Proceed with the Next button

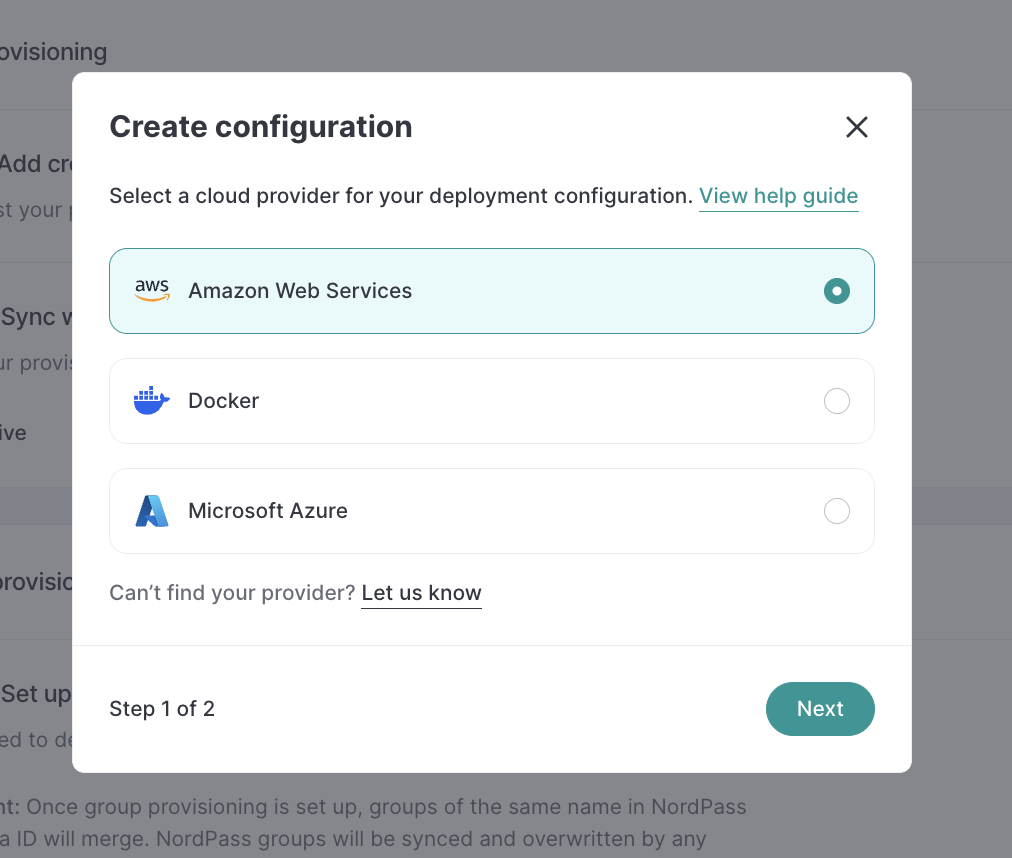pos(820,709)
